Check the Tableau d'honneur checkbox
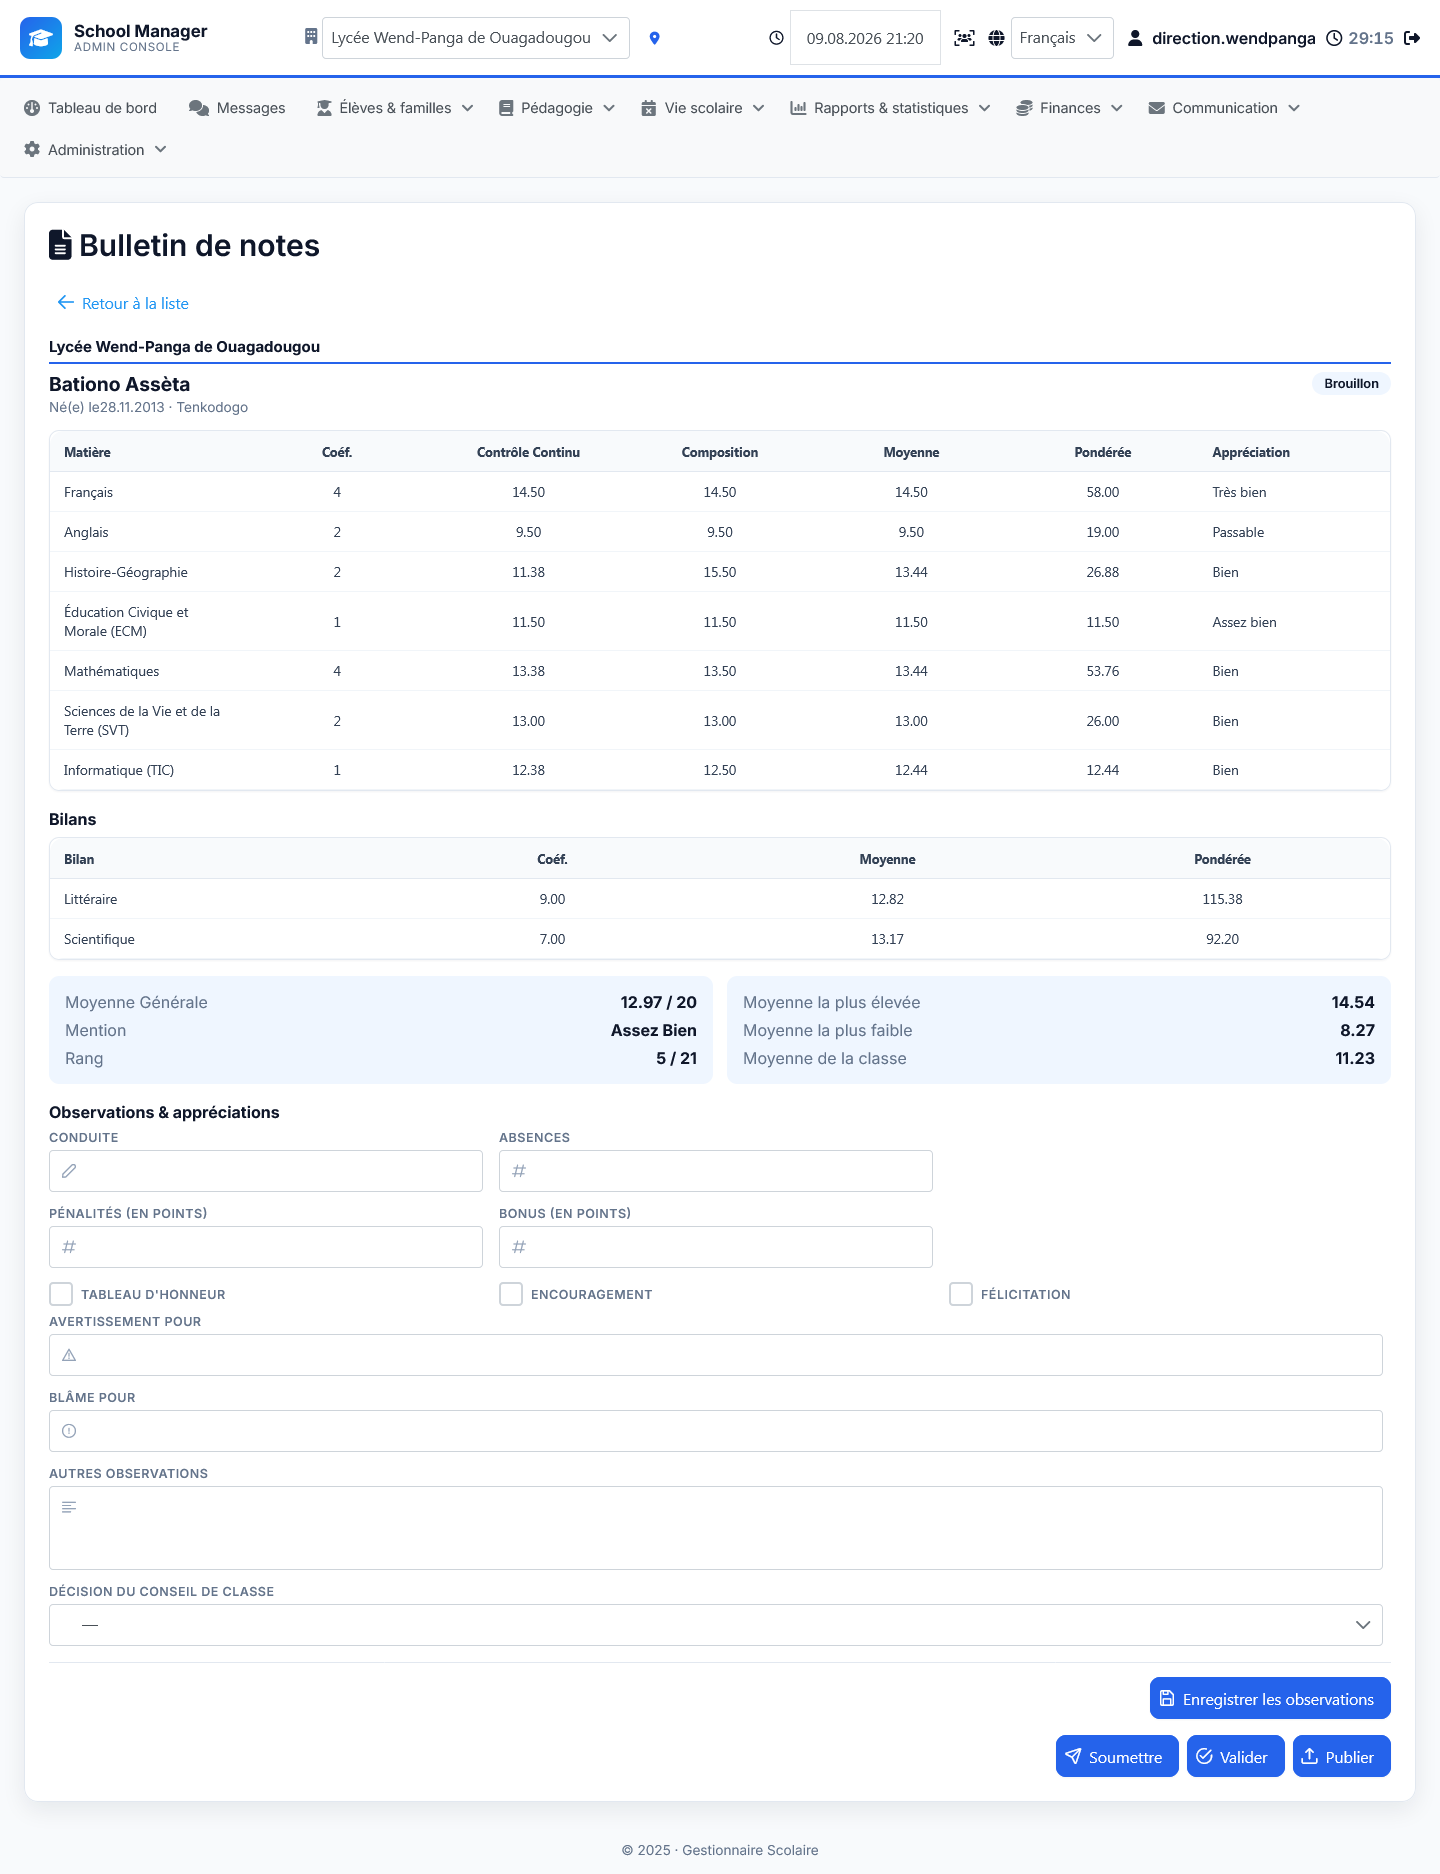 pos(61,1294)
